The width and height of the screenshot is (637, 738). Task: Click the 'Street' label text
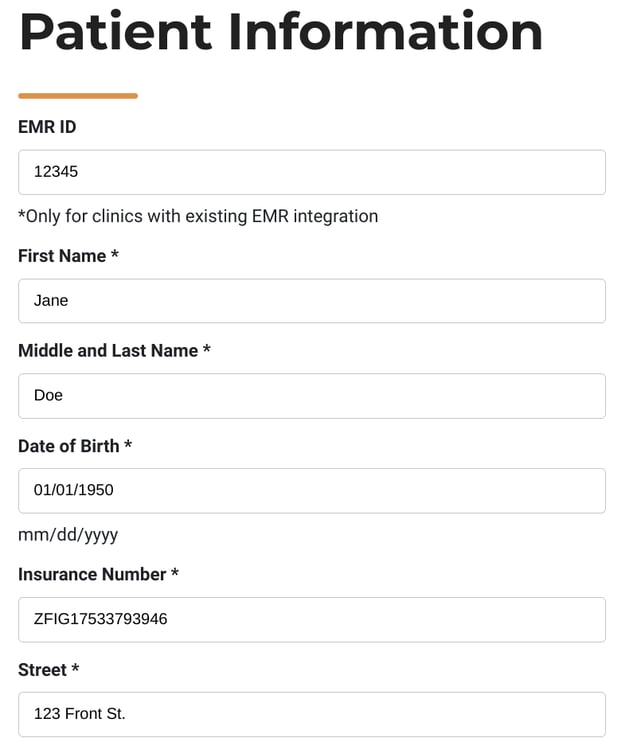point(42,670)
